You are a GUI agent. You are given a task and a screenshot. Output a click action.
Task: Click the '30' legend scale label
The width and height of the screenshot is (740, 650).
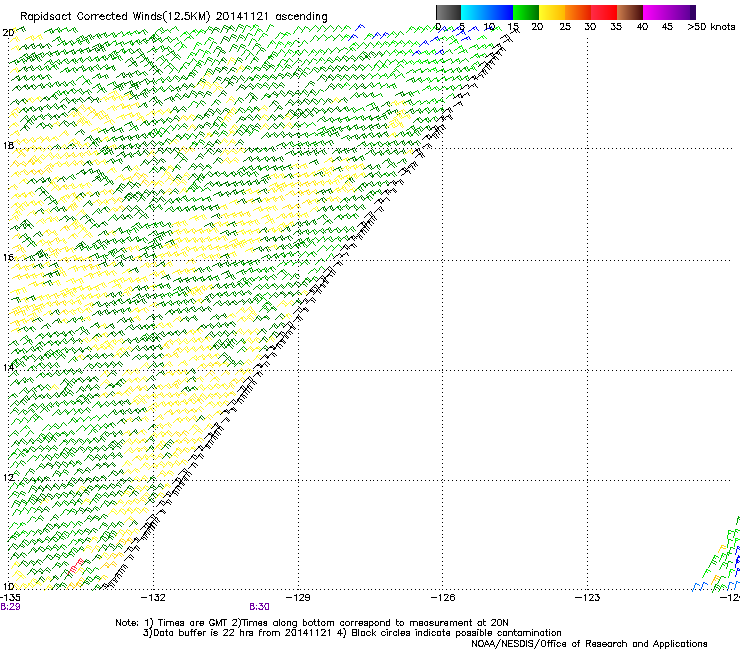point(590,27)
